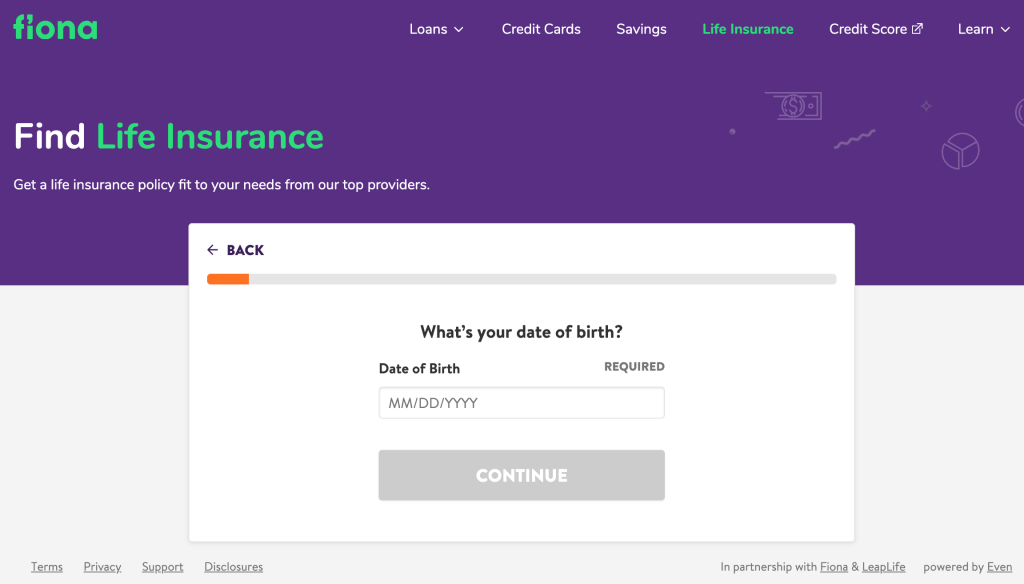1024x584 pixels.
Task: Click the sparkle star decoration
Action: click(926, 106)
